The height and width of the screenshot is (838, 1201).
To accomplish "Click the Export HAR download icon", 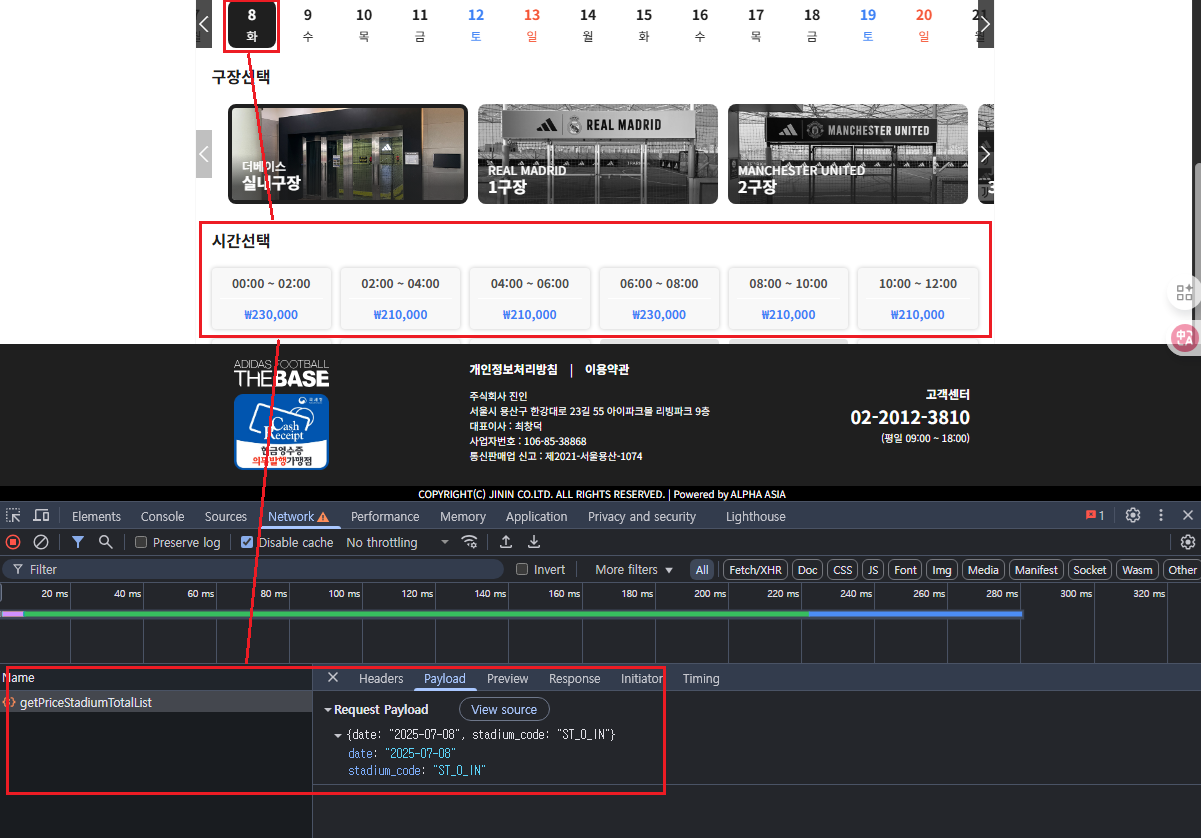I will (534, 542).
